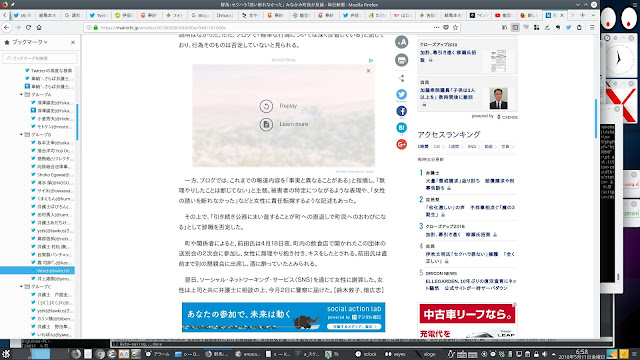
Task: Go back to the previous page
Action: 7,27
